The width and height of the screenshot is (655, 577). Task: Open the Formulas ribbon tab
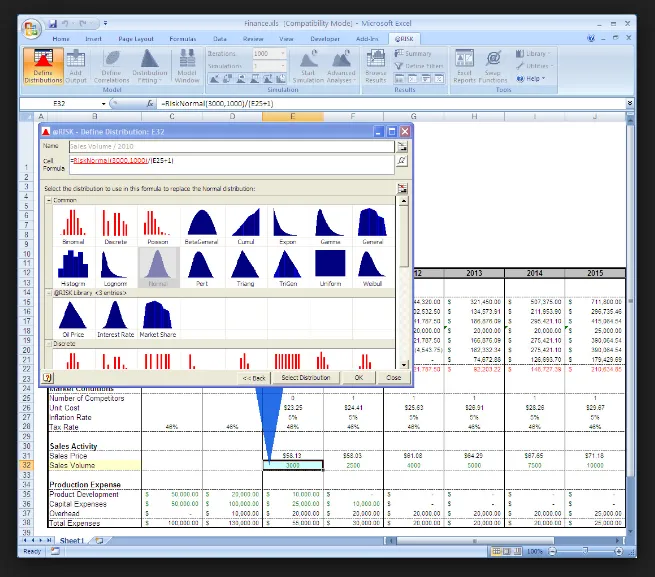click(x=183, y=39)
